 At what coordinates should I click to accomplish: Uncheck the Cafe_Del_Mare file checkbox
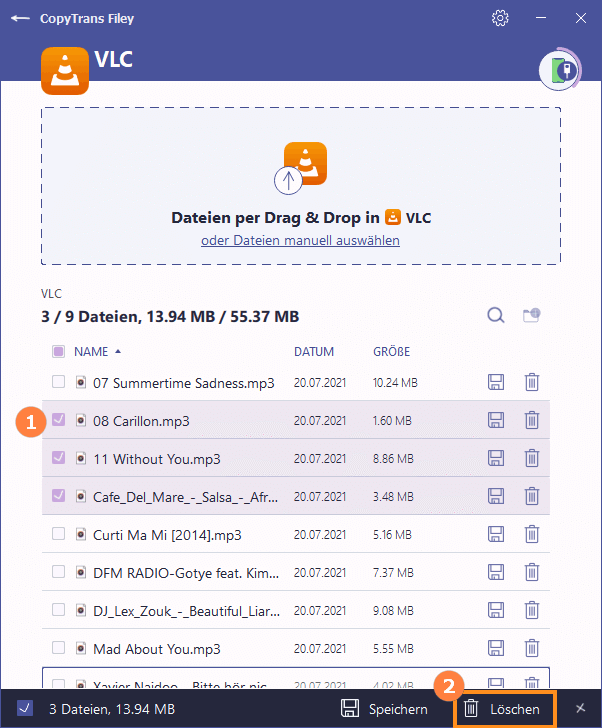point(58,496)
